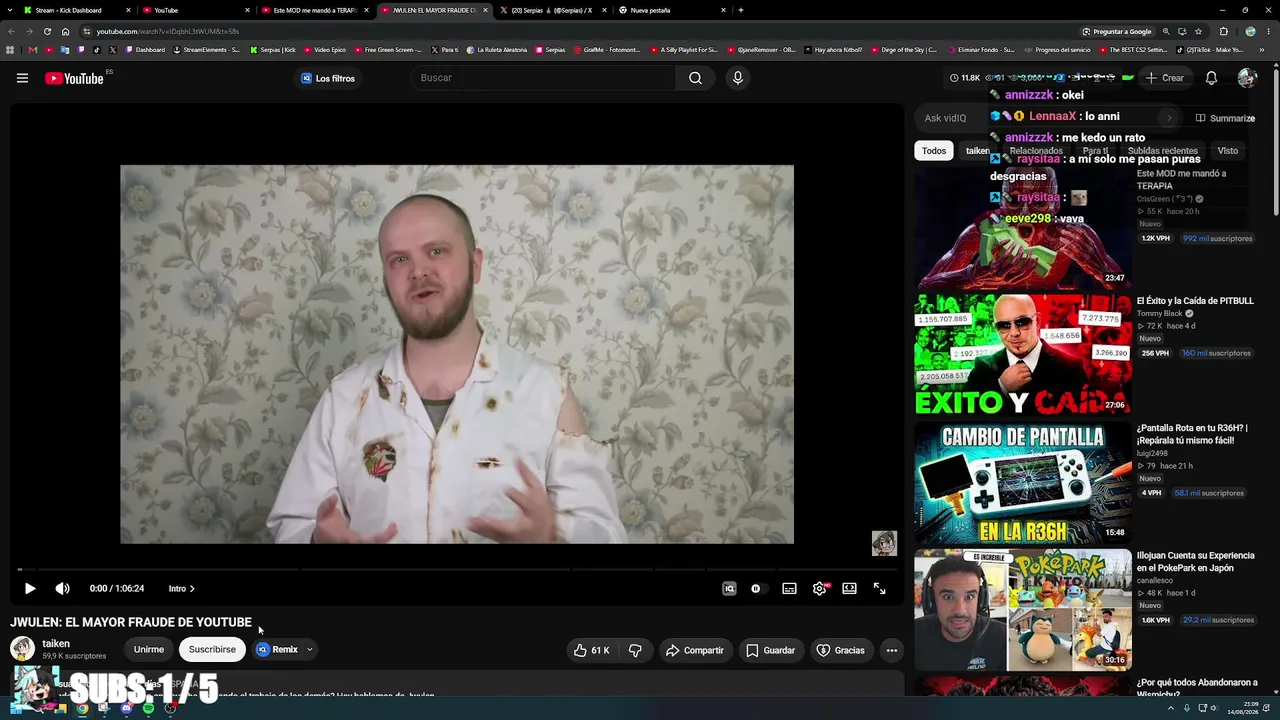Select the Todos filter chip
The width and height of the screenshot is (1280, 720).
tap(934, 151)
